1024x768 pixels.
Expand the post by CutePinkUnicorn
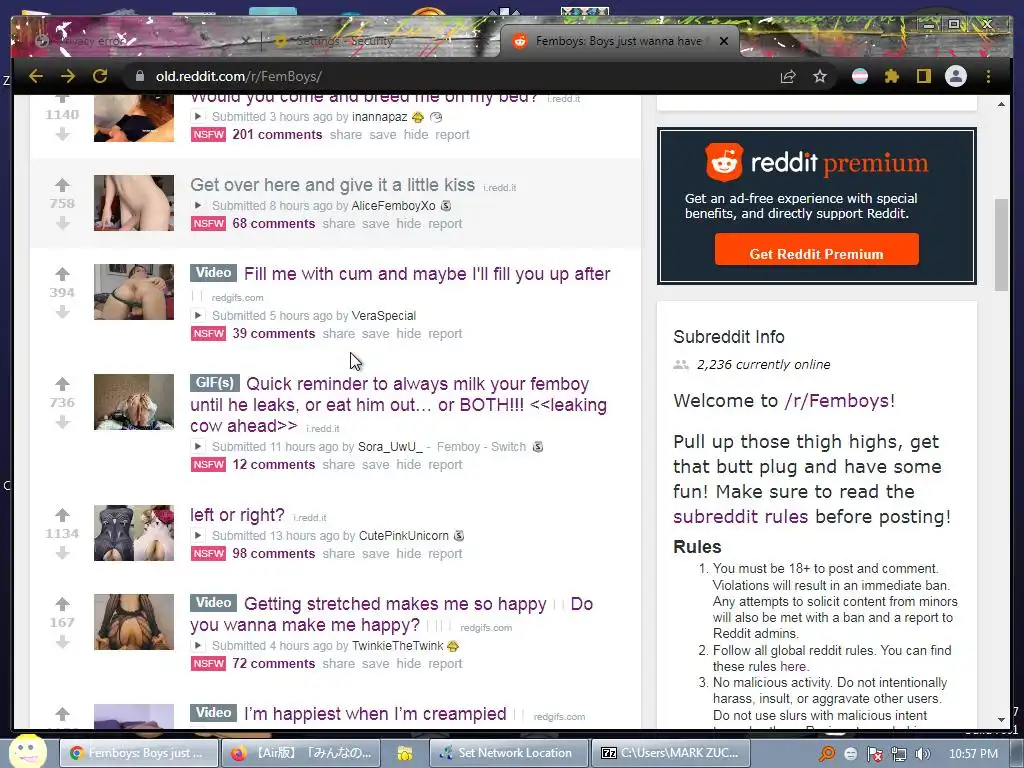click(x=197, y=536)
